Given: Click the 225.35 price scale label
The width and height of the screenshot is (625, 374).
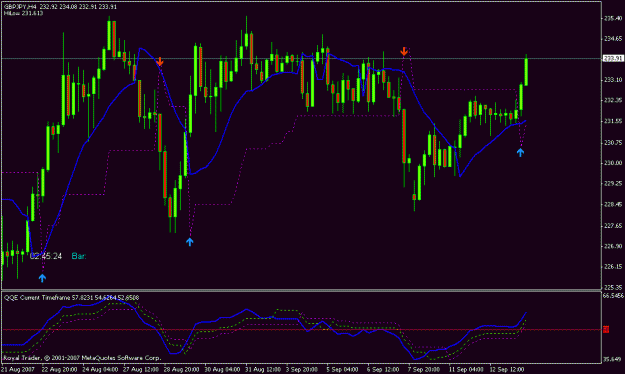Looking at the screenshot, I should point(613,287).
